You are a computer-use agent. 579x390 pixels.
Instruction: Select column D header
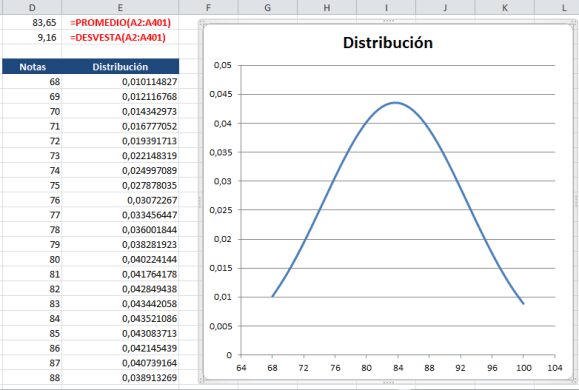pos(32,7)
